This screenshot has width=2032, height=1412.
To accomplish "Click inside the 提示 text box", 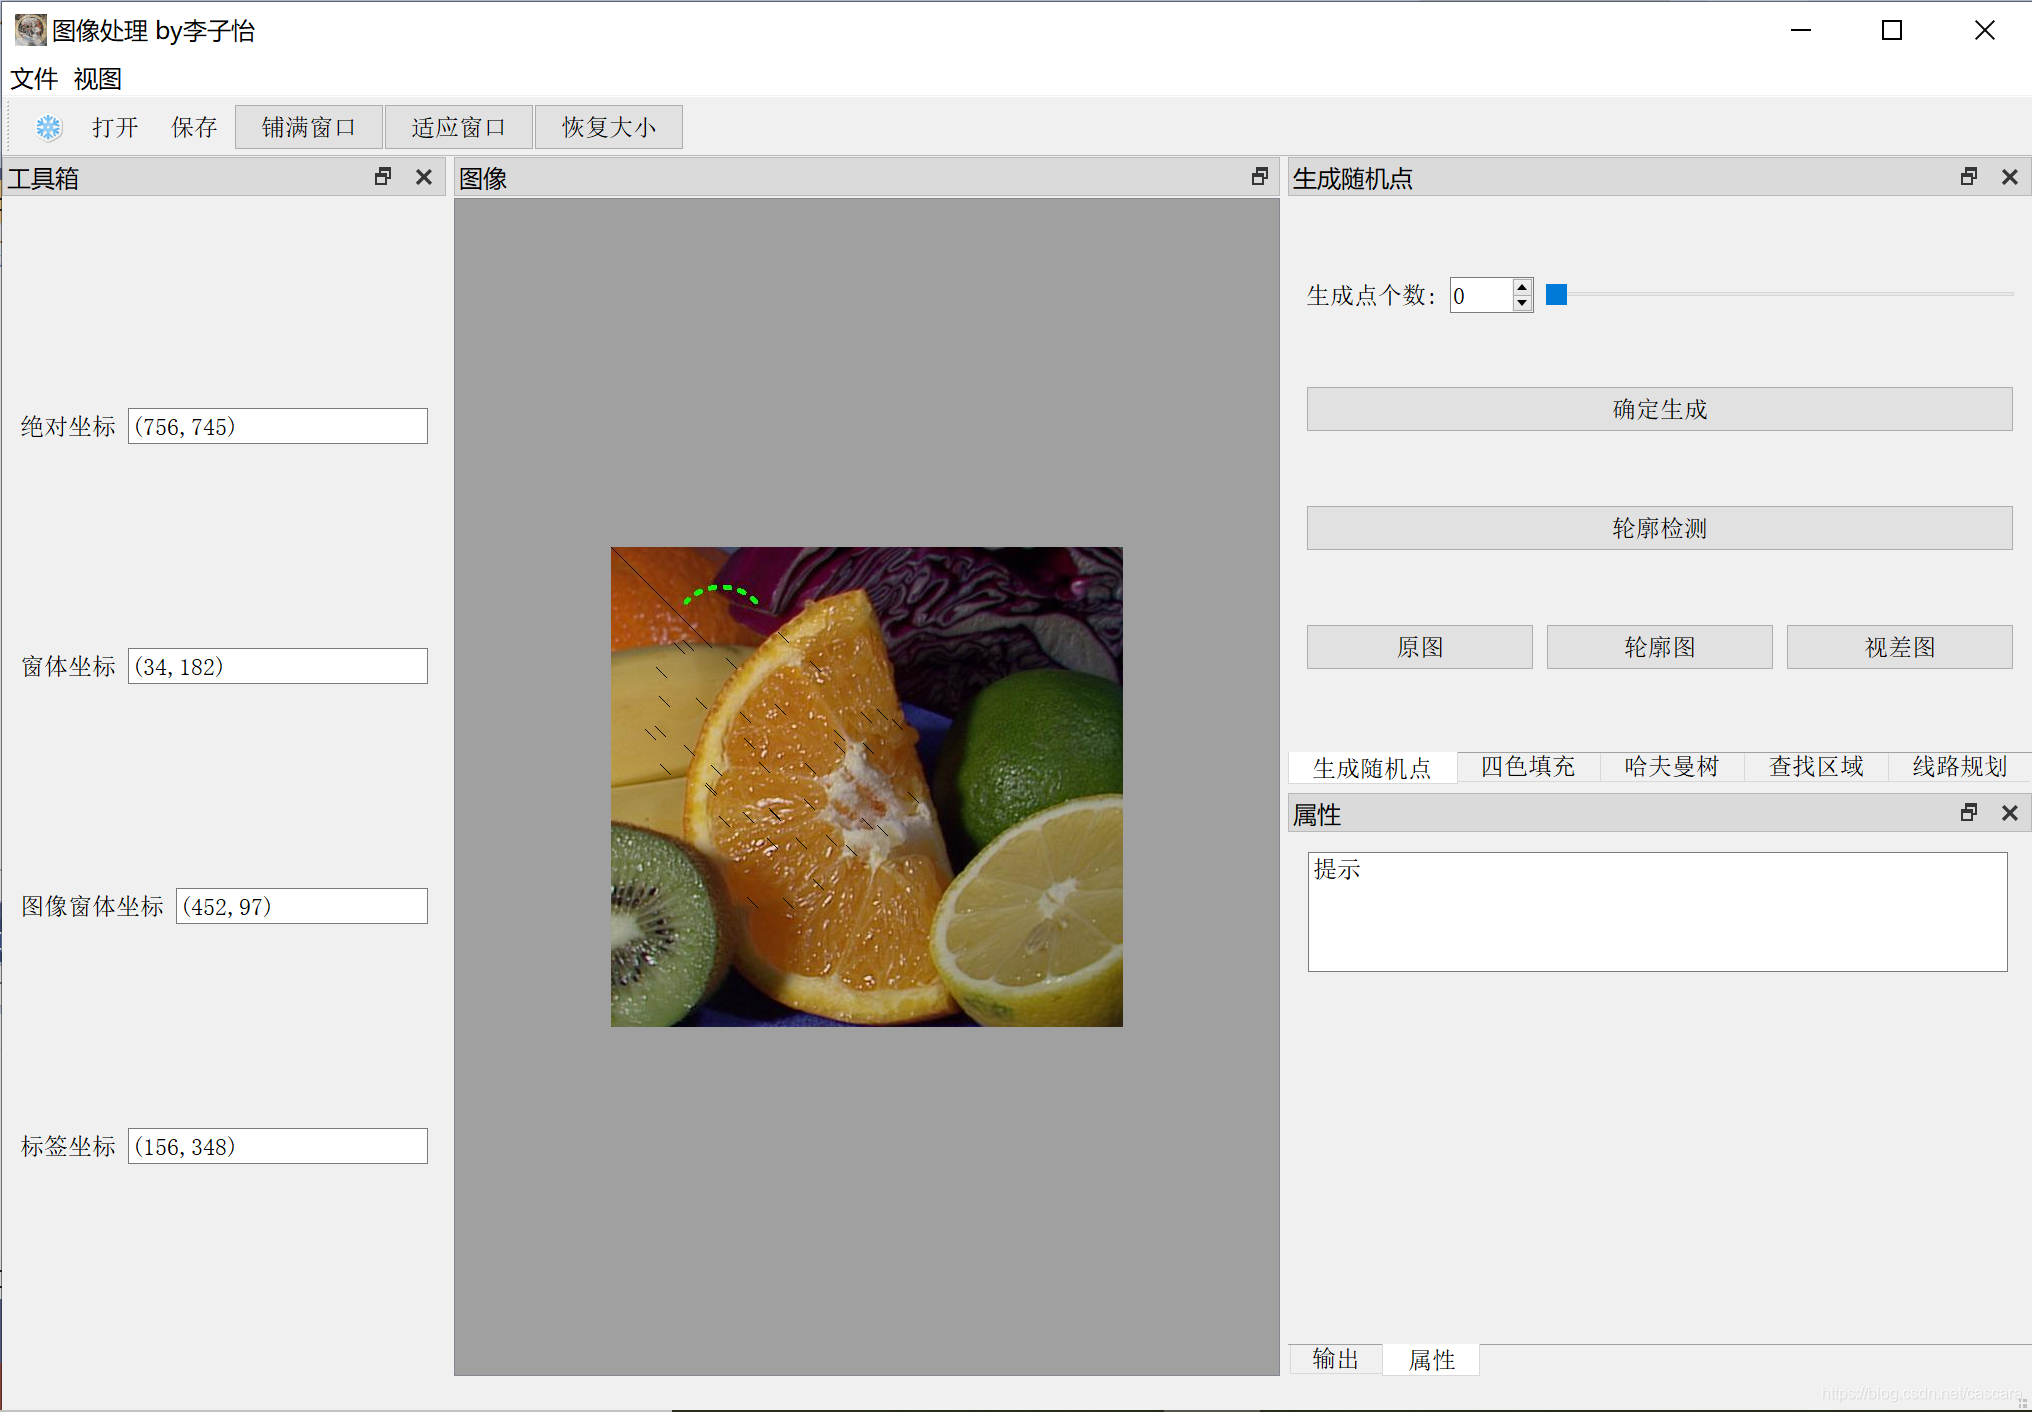I will point(1657,911).
